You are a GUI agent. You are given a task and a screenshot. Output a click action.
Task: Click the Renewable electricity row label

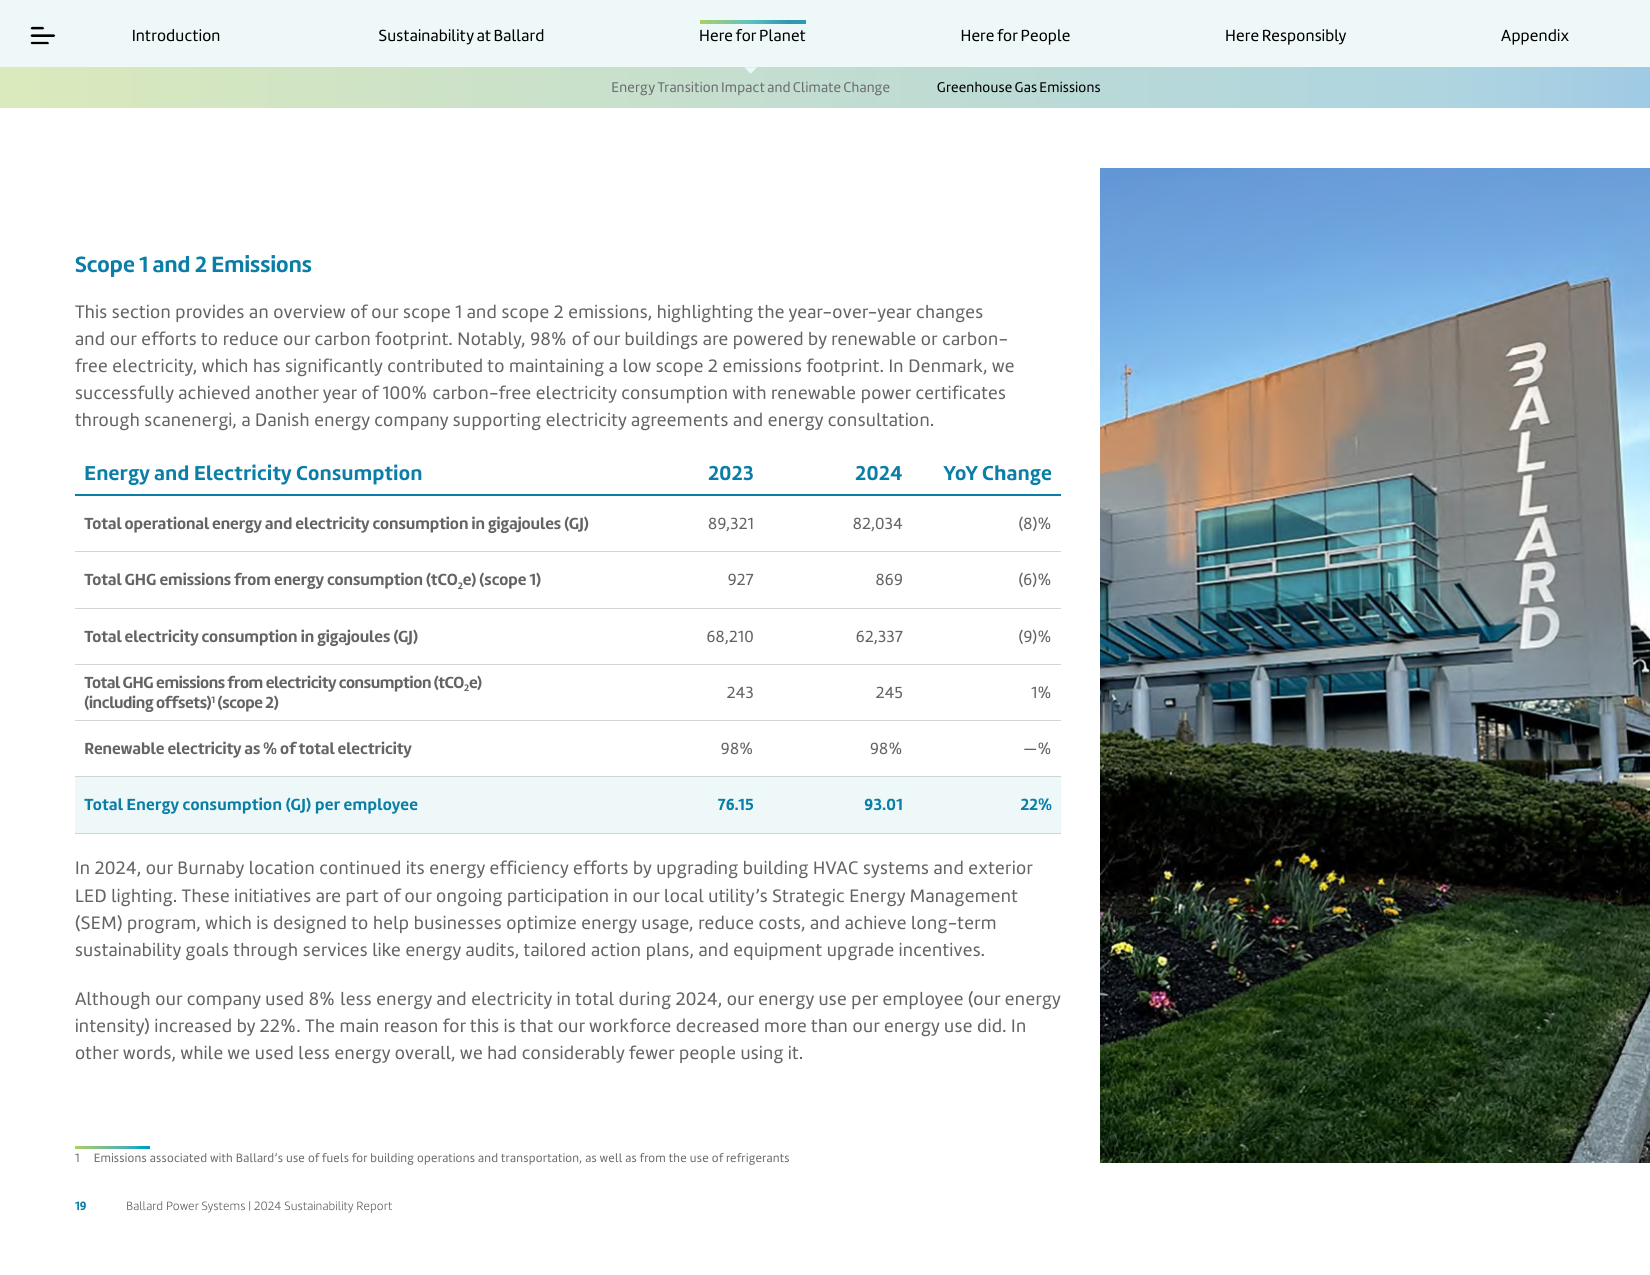[248, 749]
